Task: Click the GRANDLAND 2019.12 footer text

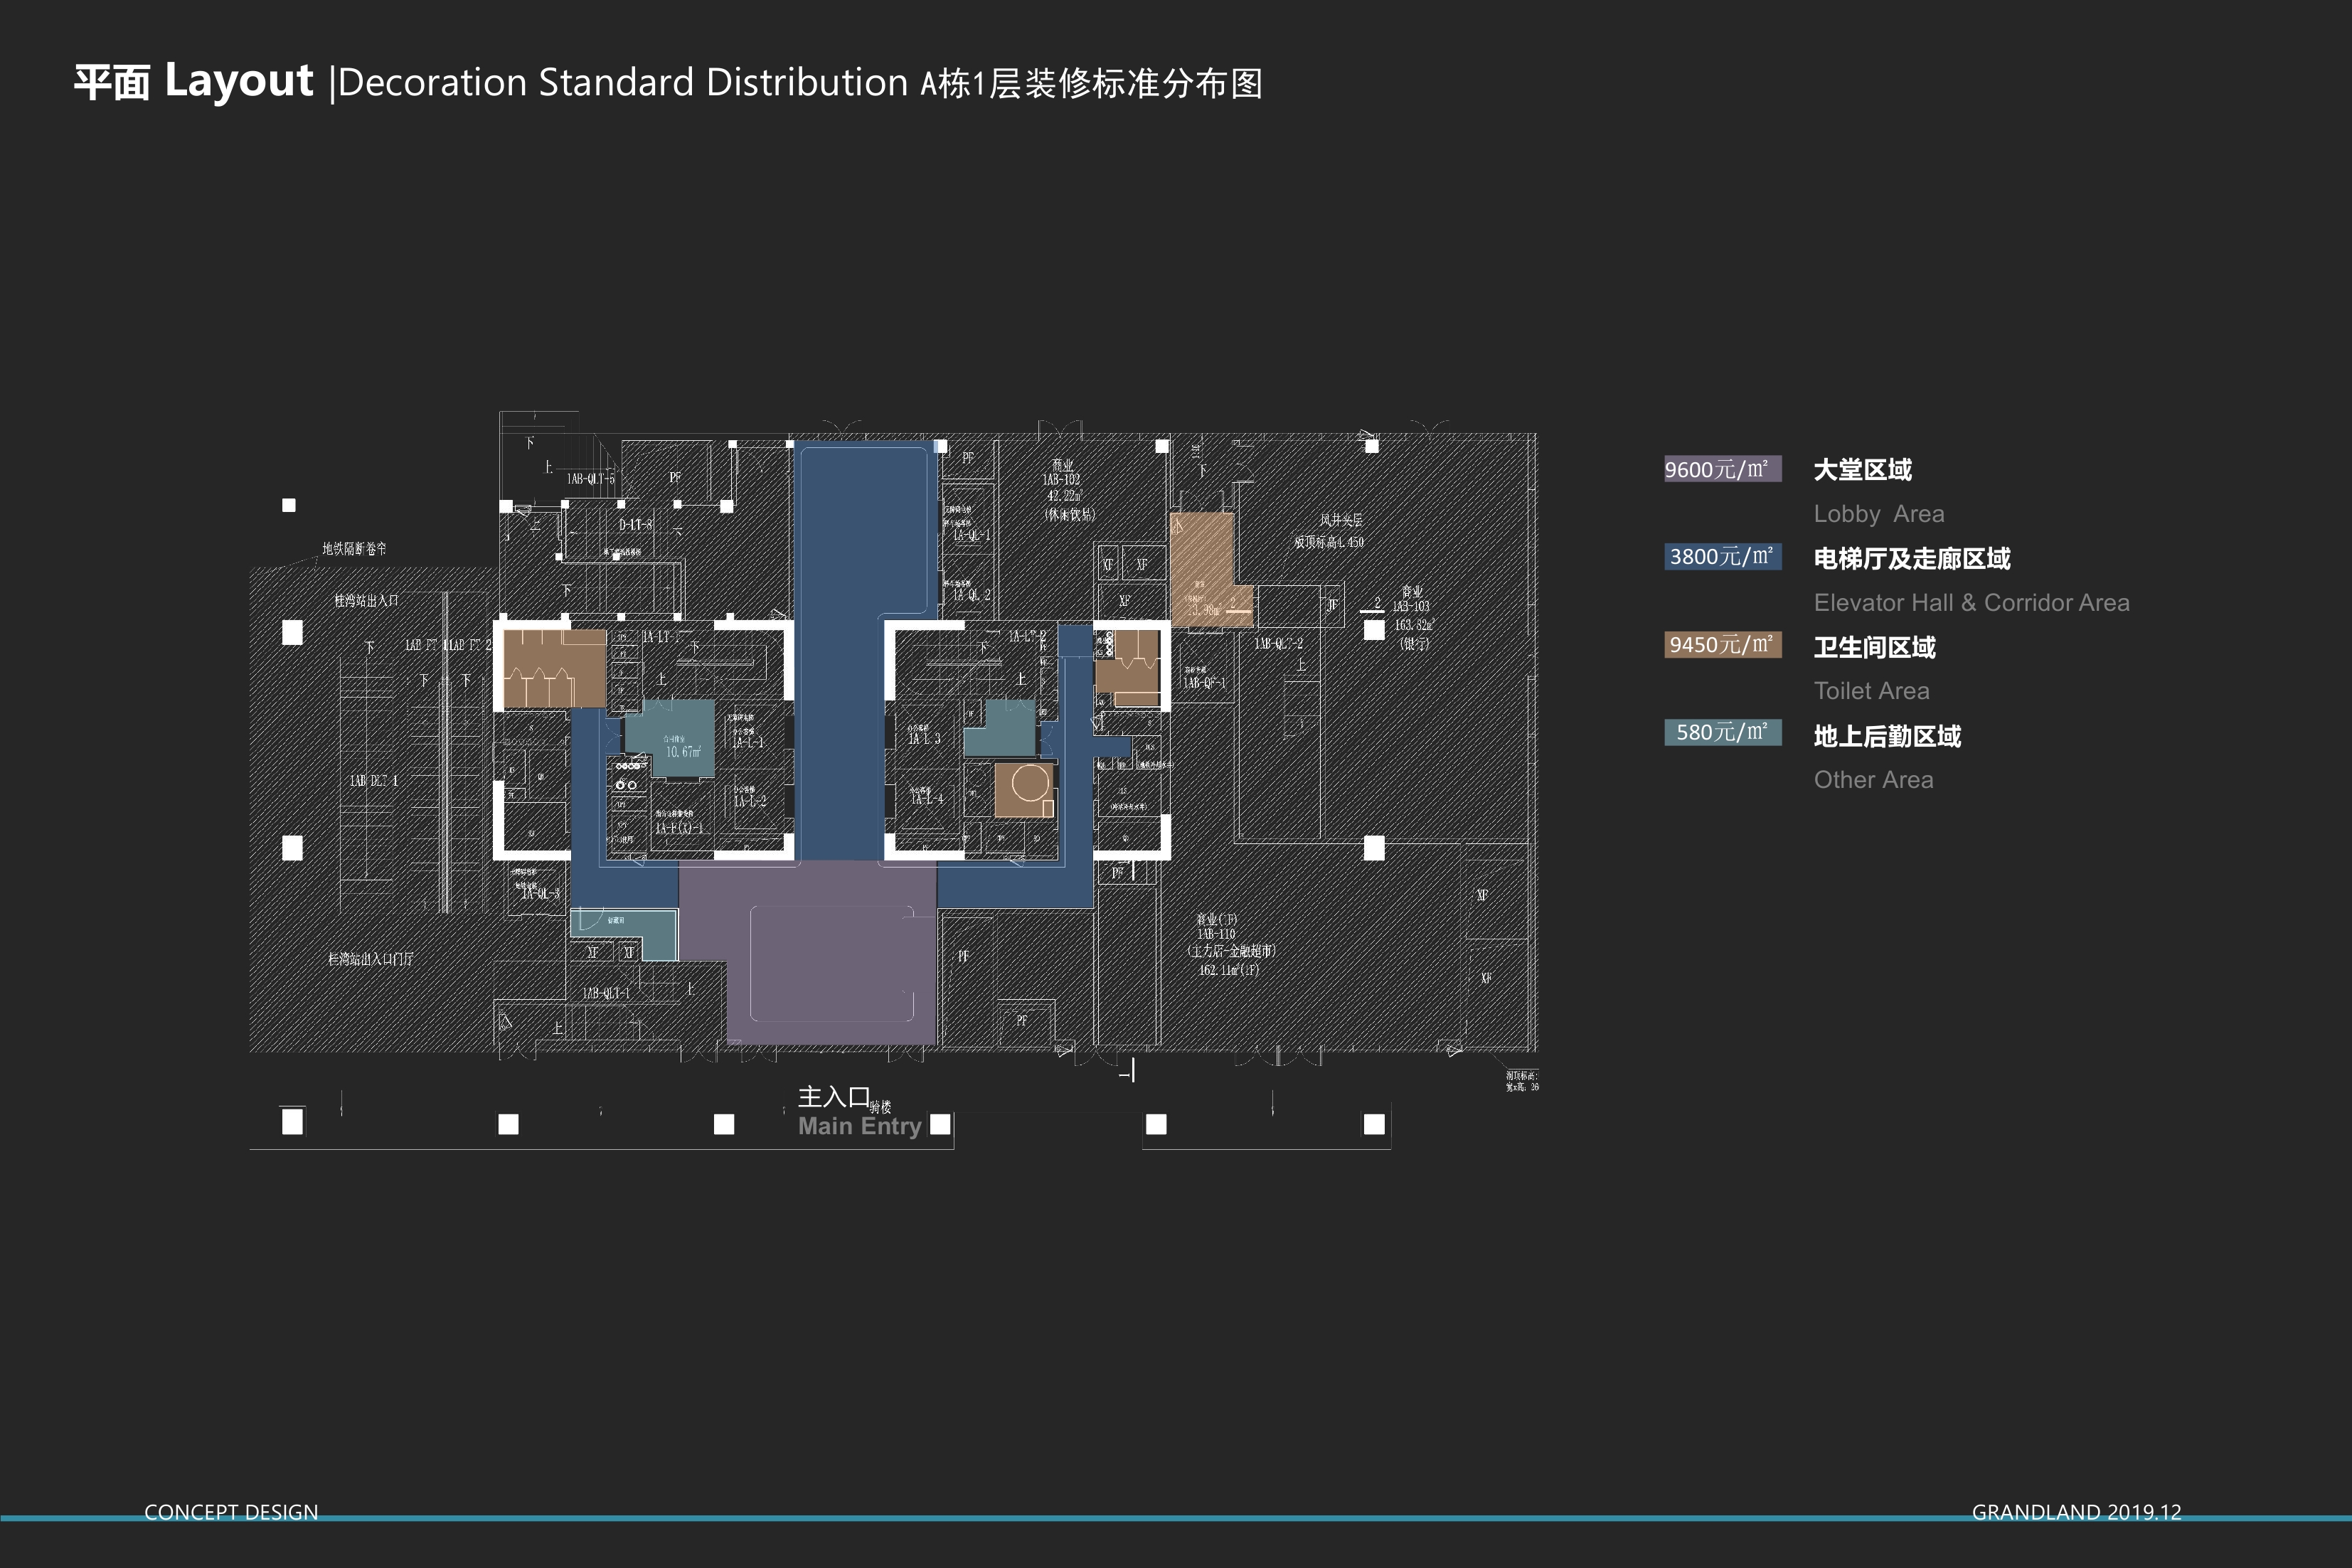Action: click(2076, 1512)
